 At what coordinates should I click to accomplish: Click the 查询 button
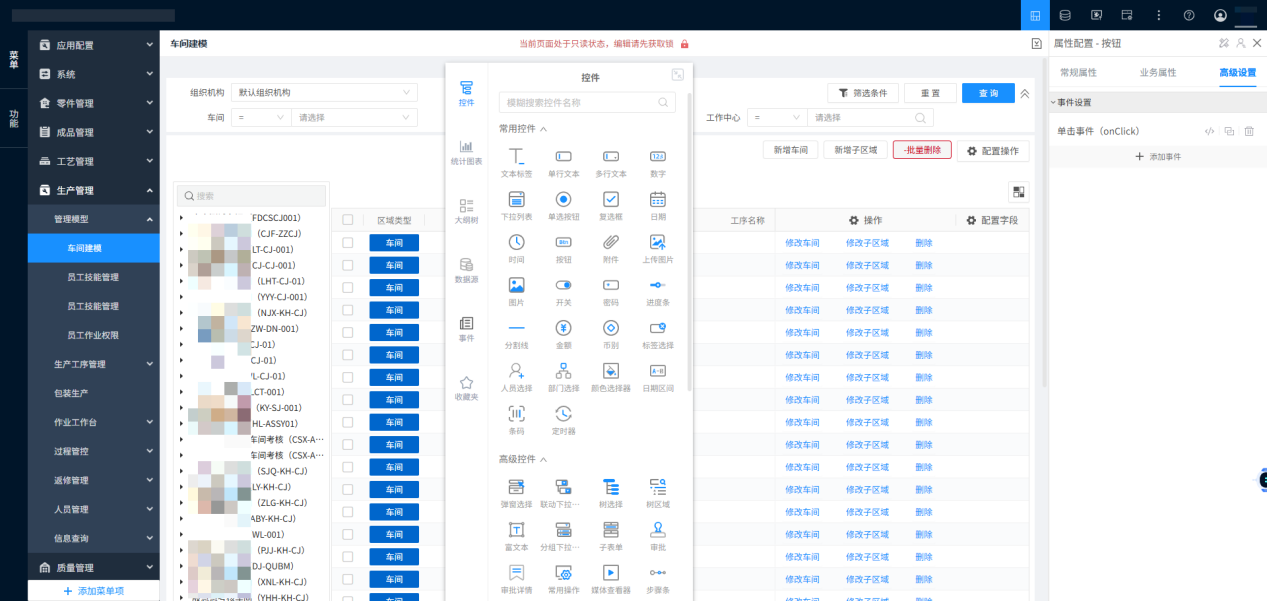click(x=987, y=92)
